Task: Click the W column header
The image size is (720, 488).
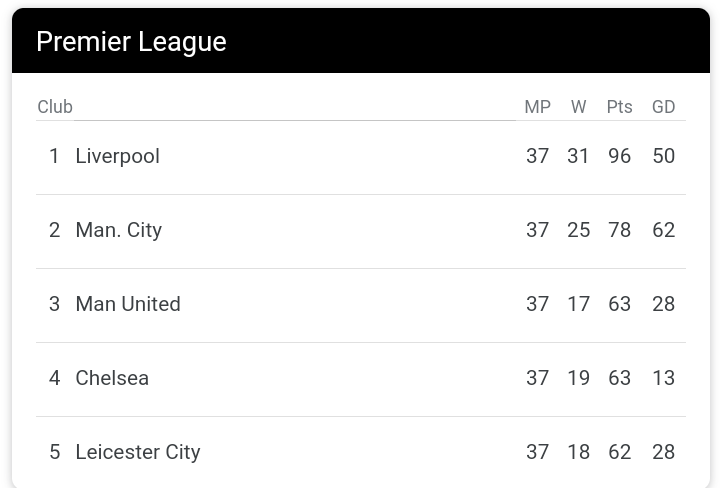Action: click(x=578, y=107)
